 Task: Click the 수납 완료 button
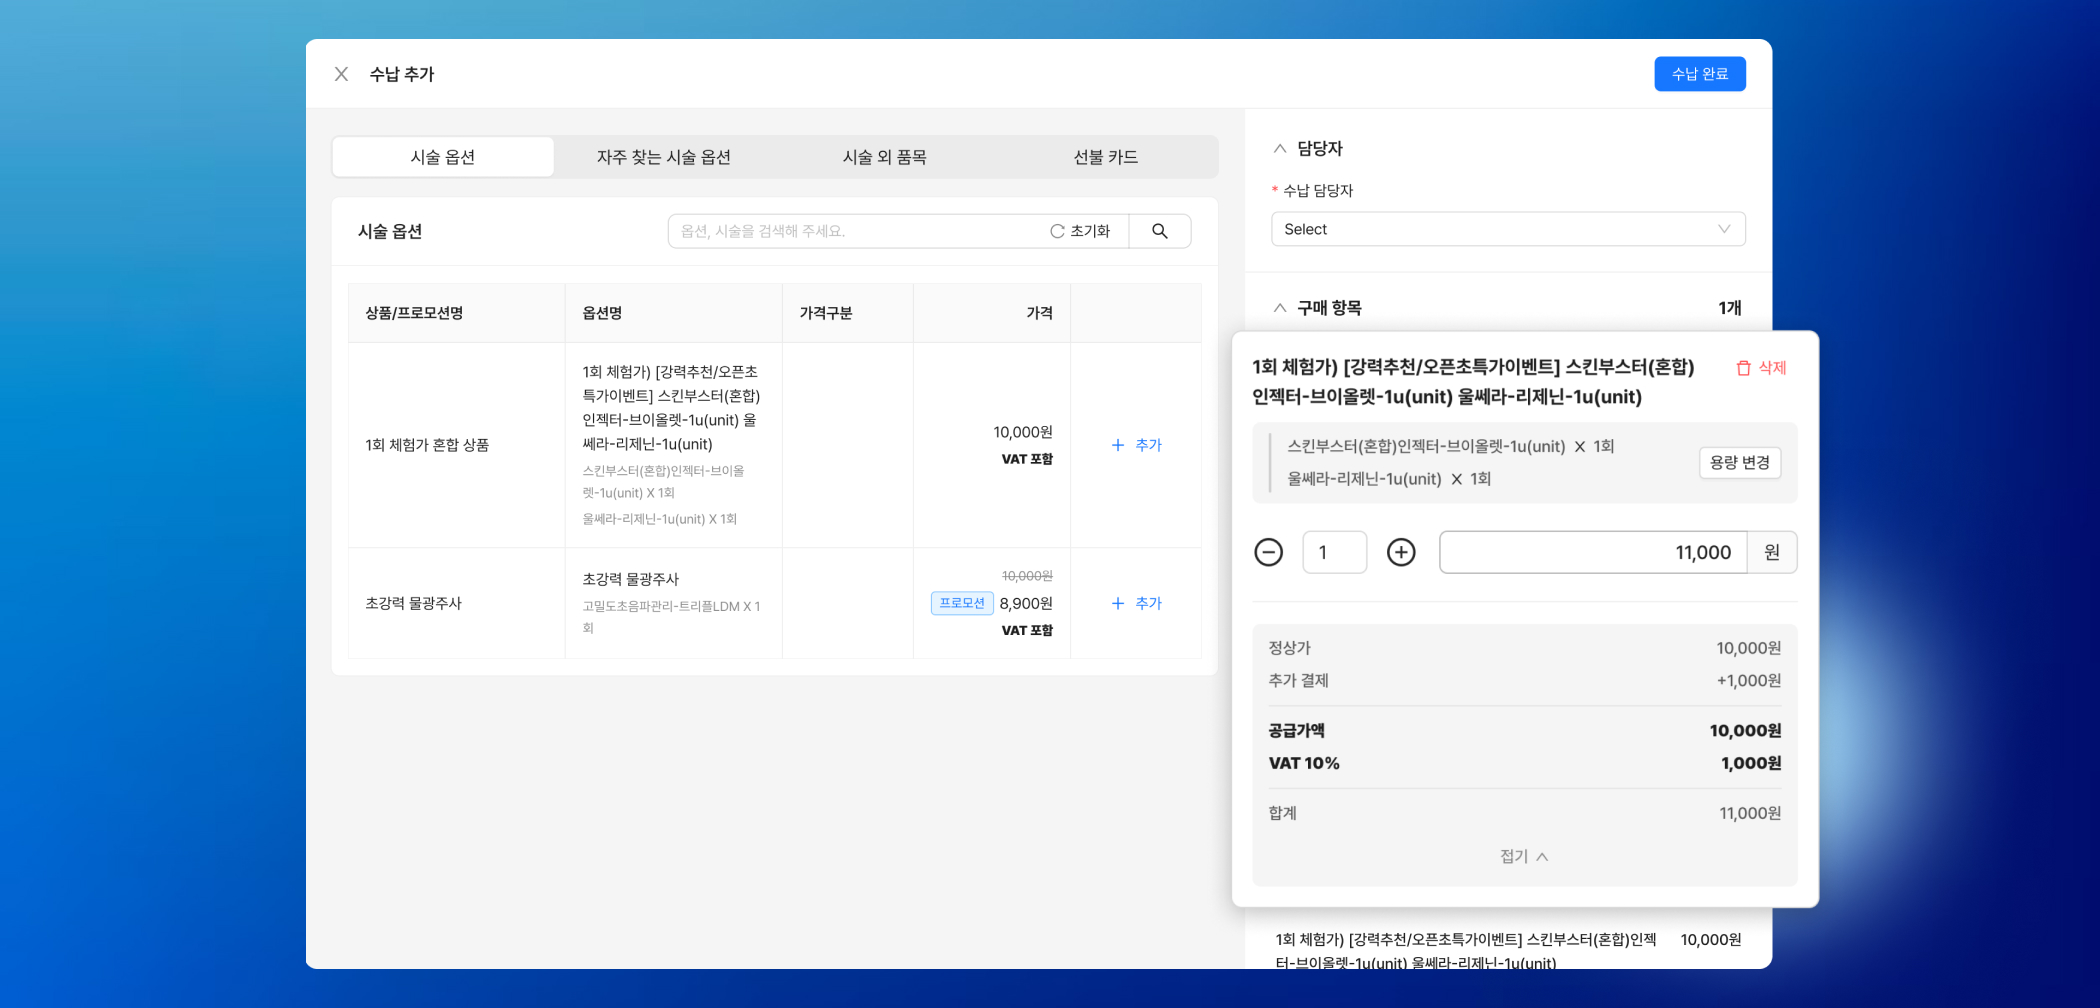click(x=1699, y=74)
